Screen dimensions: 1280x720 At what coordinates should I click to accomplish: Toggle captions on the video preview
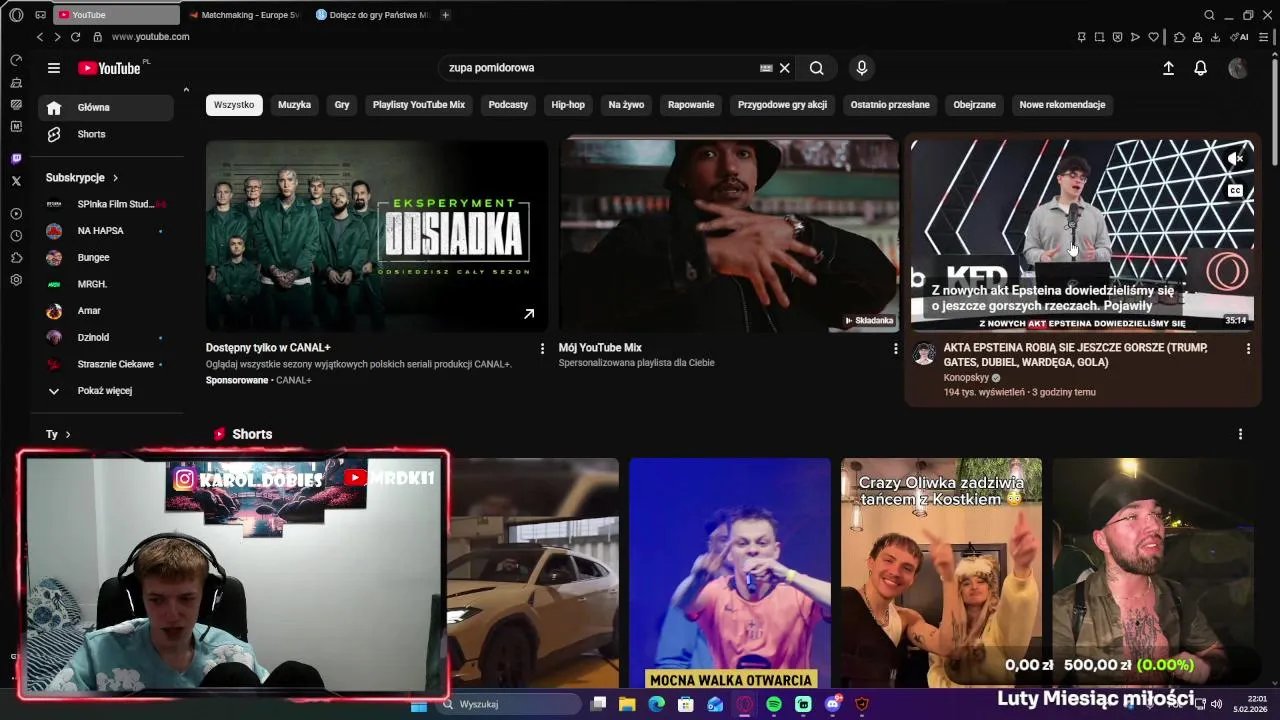[x=1236, y=191]
